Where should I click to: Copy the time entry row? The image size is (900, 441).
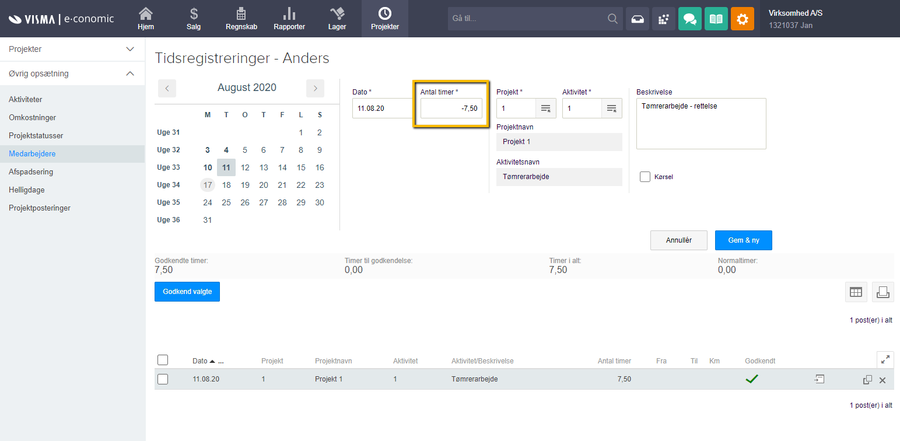867,380
